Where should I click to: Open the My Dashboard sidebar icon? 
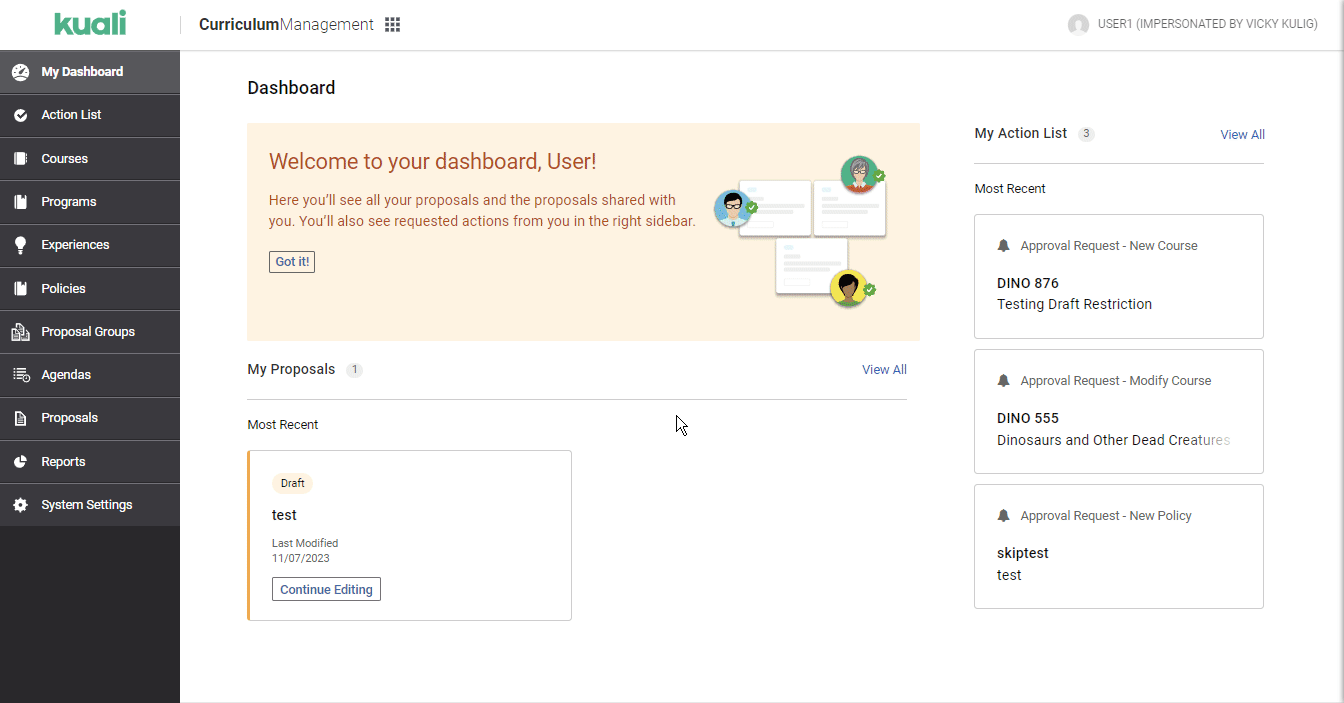click(x=20, y=71)
